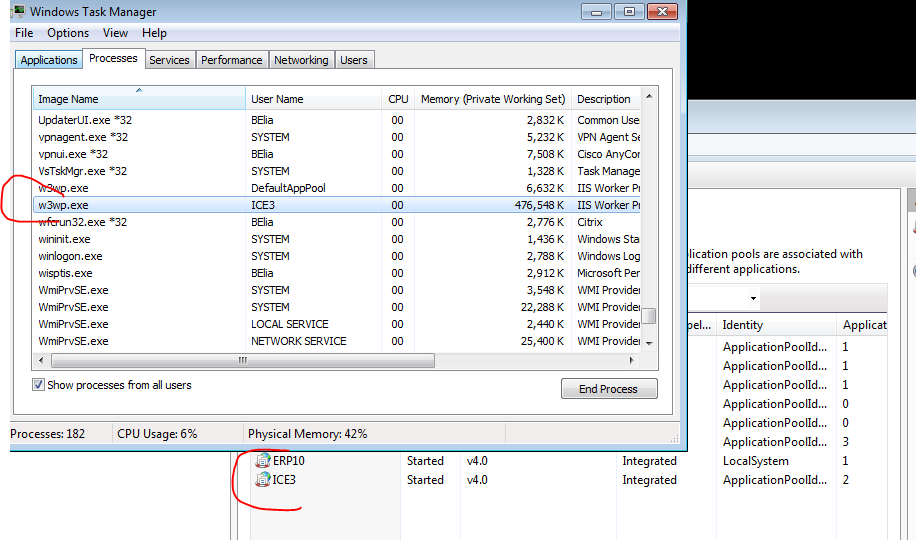
Task: Toggle Show processes from all users checkbox
Action: [x=38, y=385]
